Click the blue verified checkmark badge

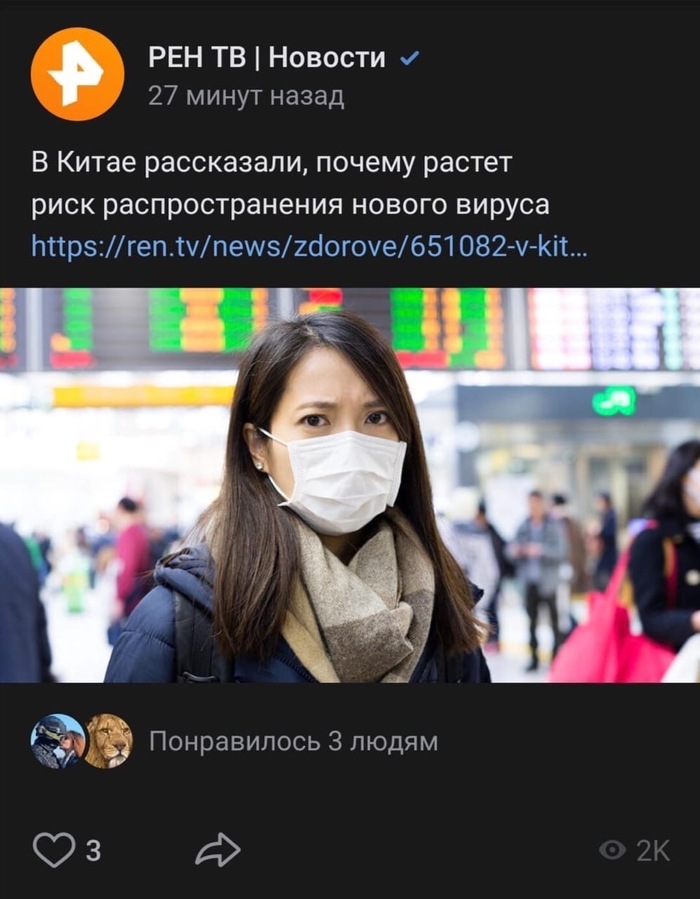tap(409, 58)
